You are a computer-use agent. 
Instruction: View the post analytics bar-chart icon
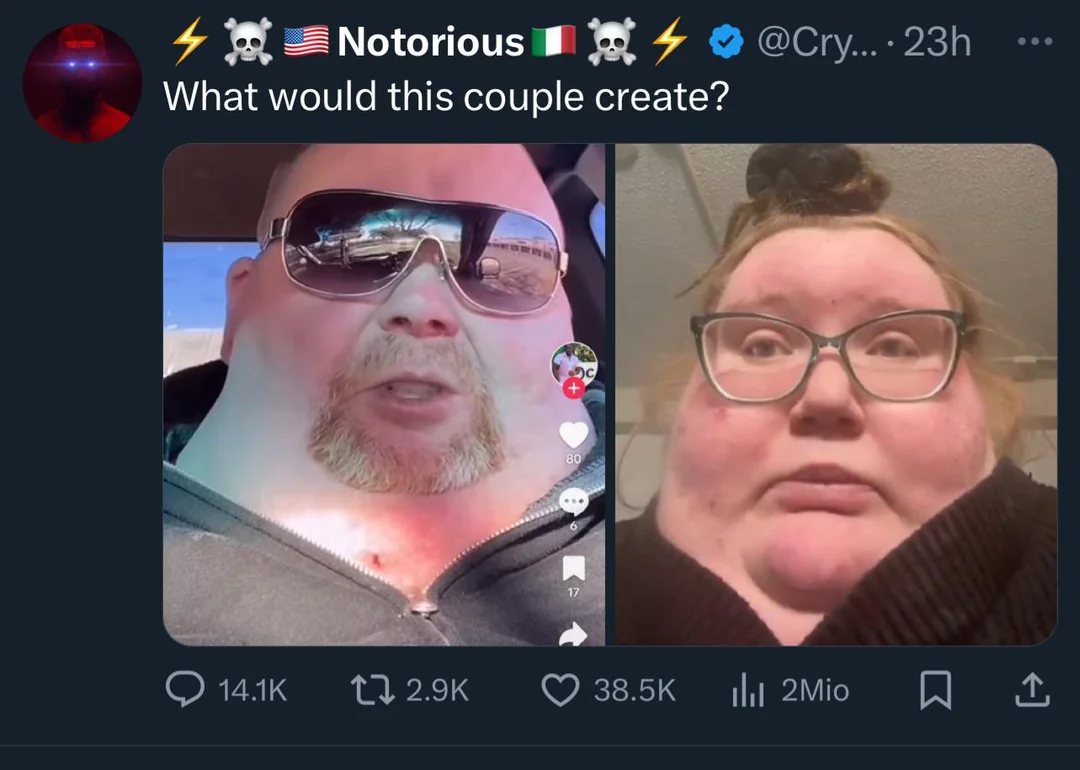[x=748, y=690]
